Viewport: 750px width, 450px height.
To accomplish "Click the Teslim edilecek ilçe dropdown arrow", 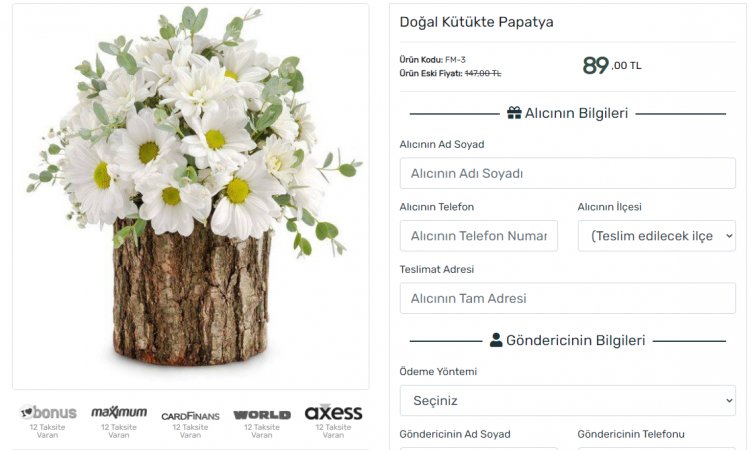I will pos(729,236).
